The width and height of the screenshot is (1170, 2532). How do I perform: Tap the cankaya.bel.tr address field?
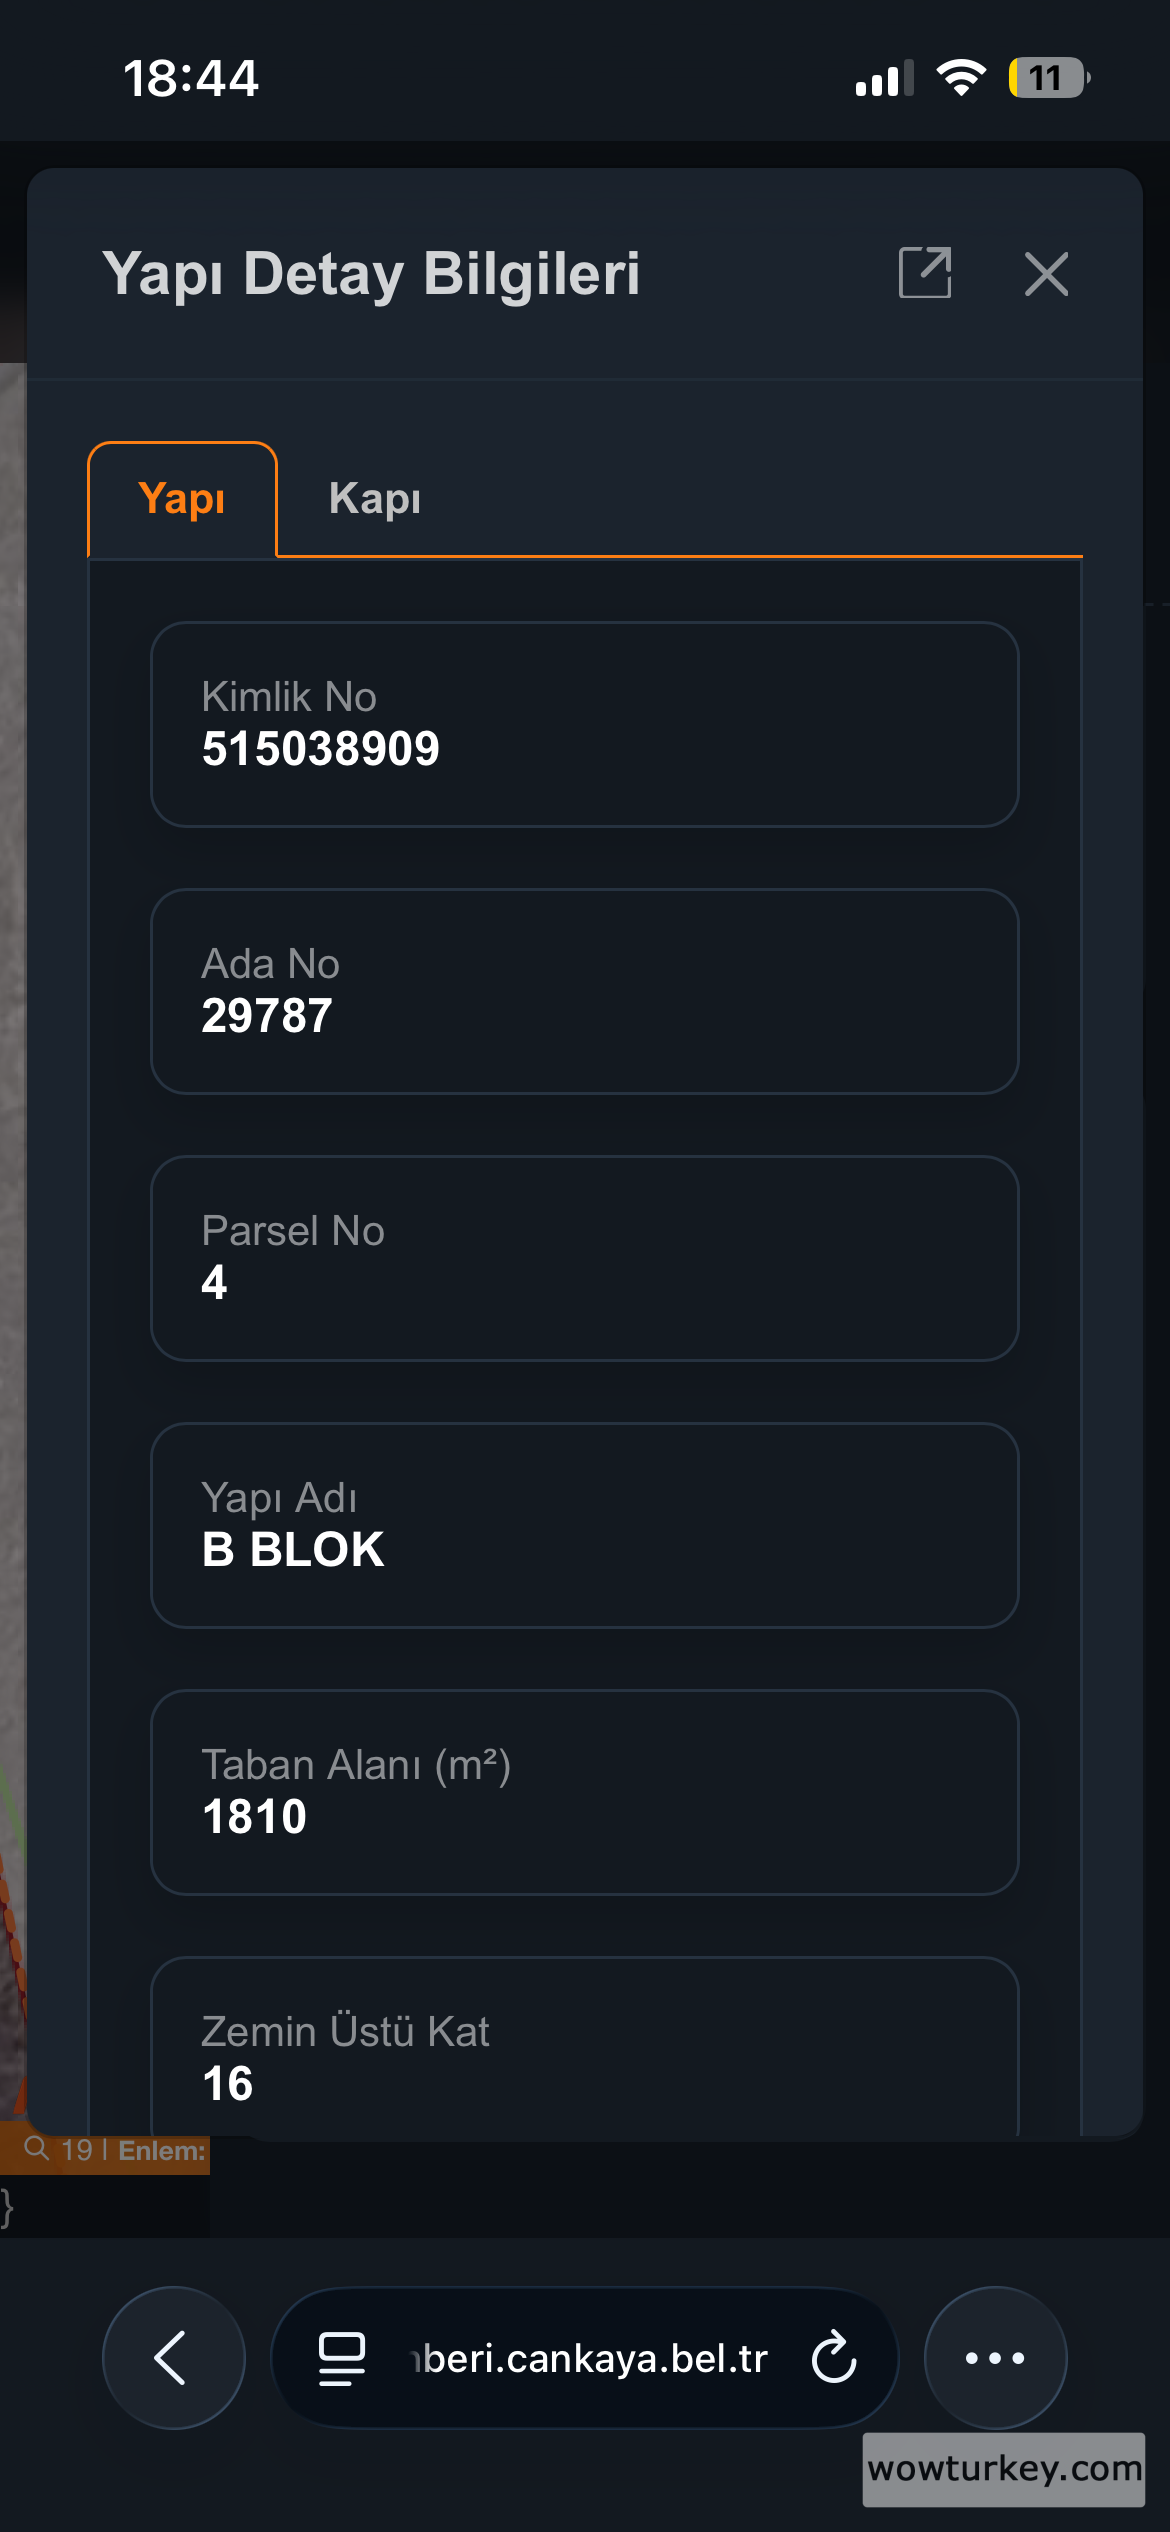pyautogui.click(x=590, y=2357)
